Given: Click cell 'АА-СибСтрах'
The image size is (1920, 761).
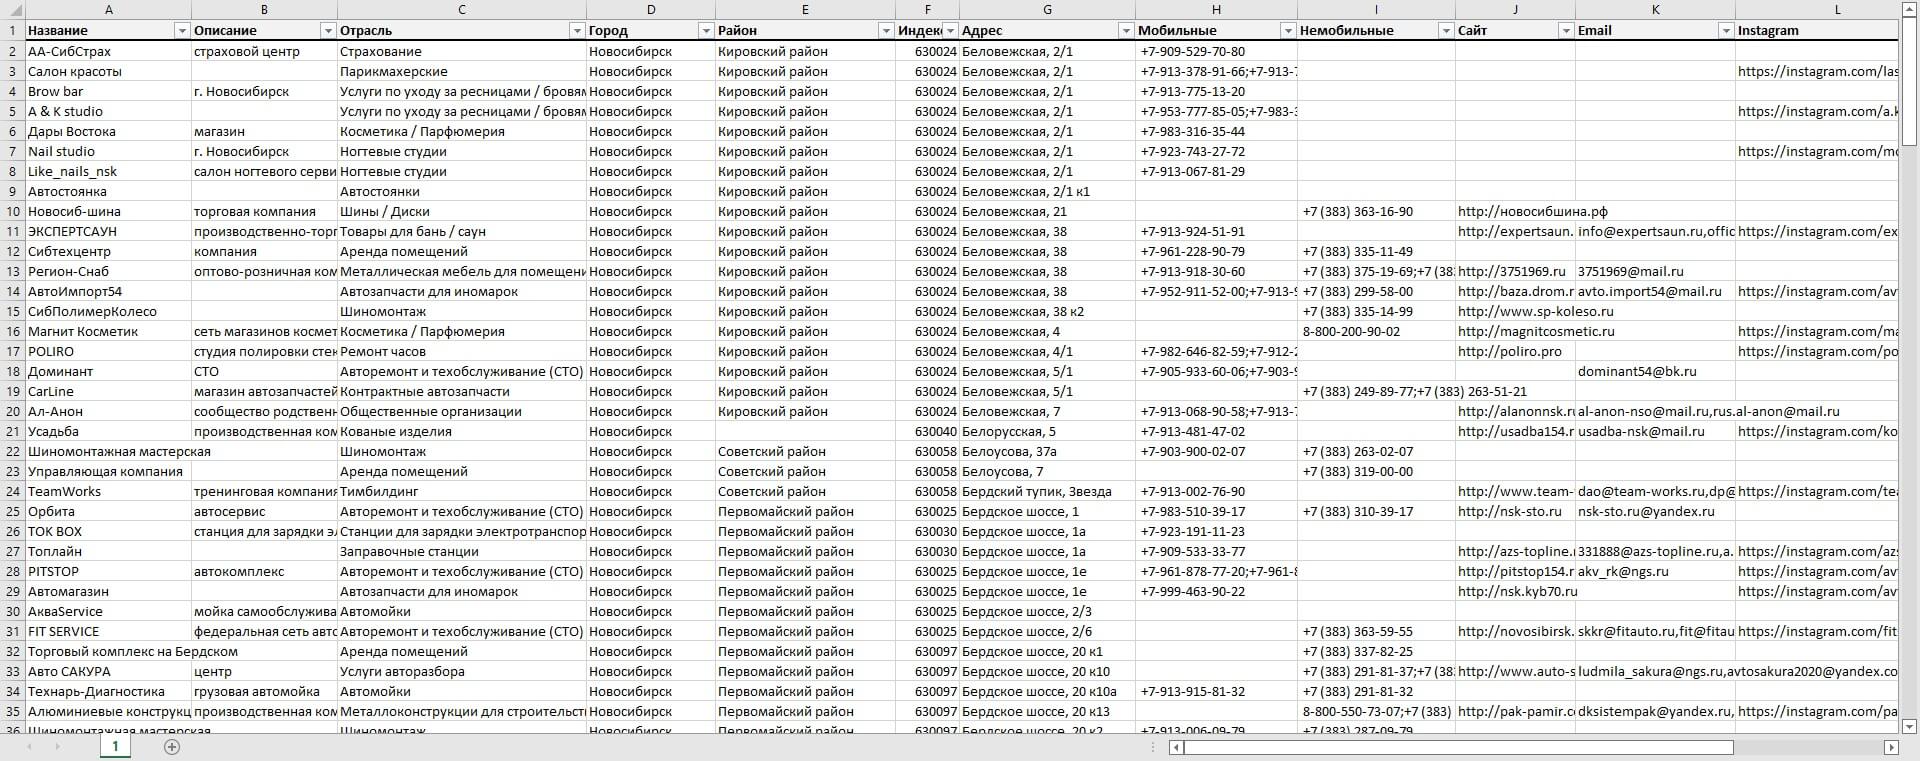Looking at the screenshot, I should [x=108, y=51].
